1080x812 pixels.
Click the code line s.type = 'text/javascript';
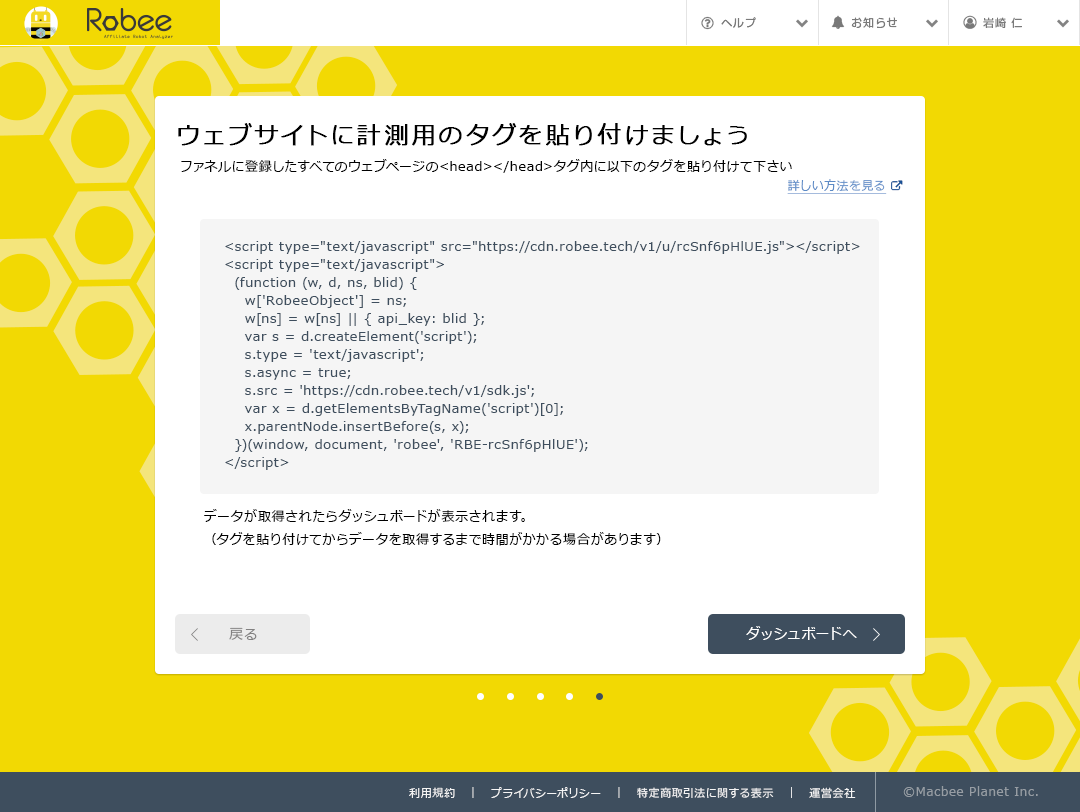tap(334, 355)
